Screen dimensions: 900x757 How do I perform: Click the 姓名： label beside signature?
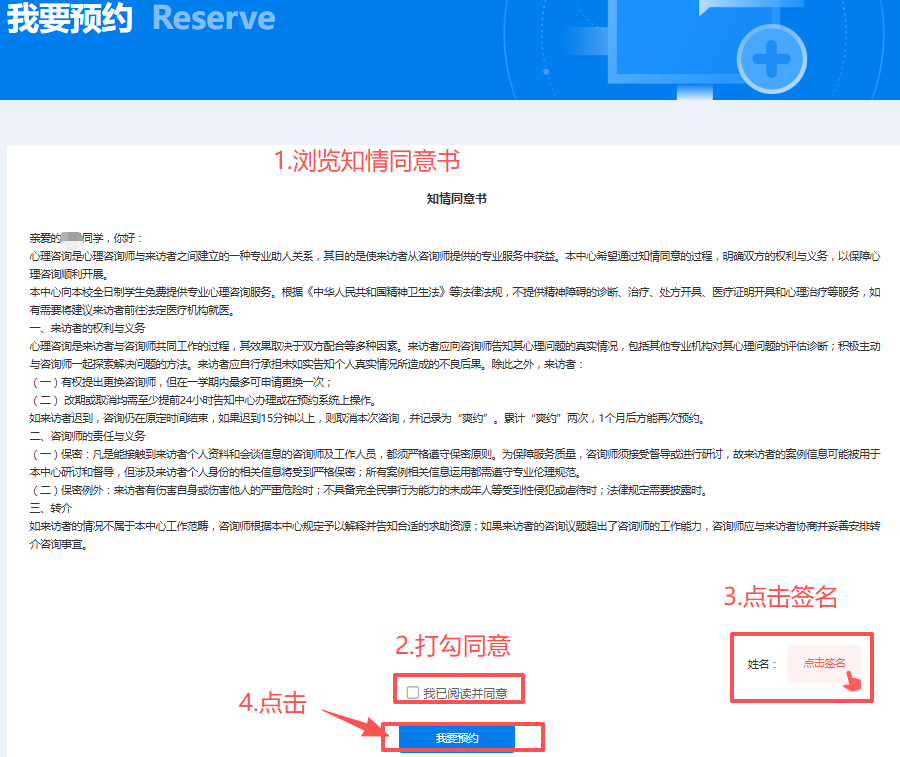click(x=762, y=664)
